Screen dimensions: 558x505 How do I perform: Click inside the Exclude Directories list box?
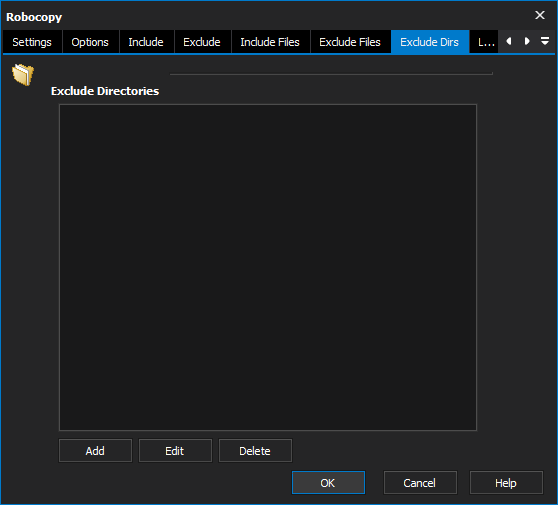coord(268,267)
